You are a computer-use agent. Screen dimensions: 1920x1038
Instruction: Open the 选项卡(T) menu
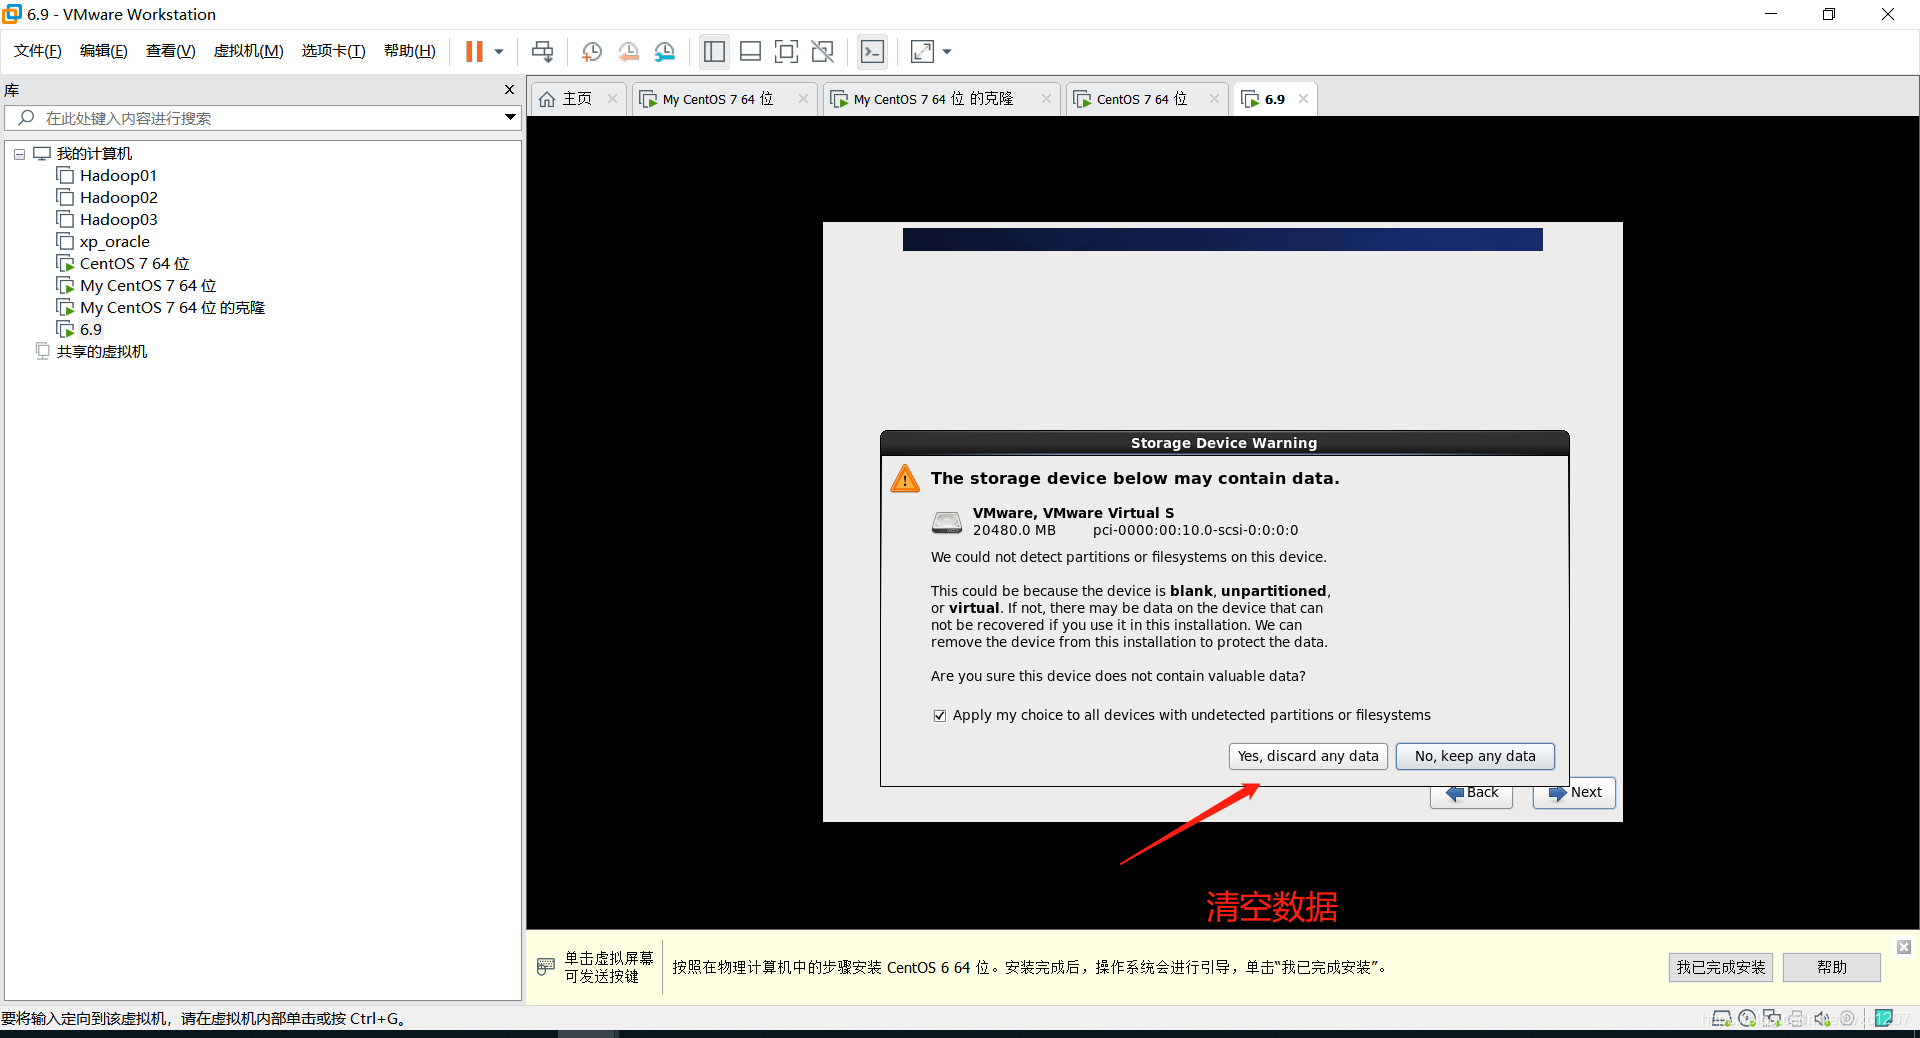point(333,51)
